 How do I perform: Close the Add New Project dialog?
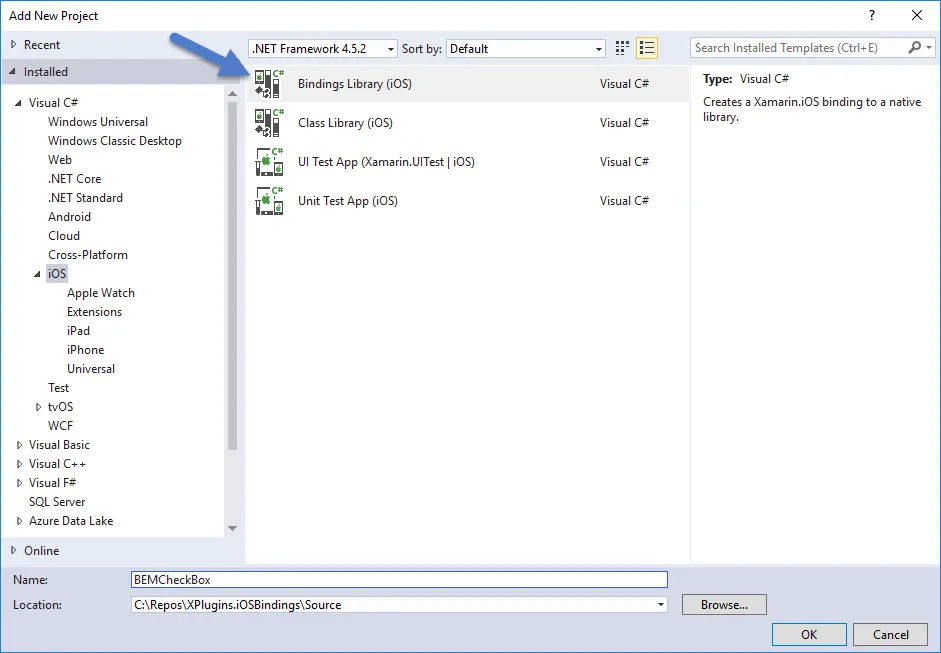click(x=917, y=16)
